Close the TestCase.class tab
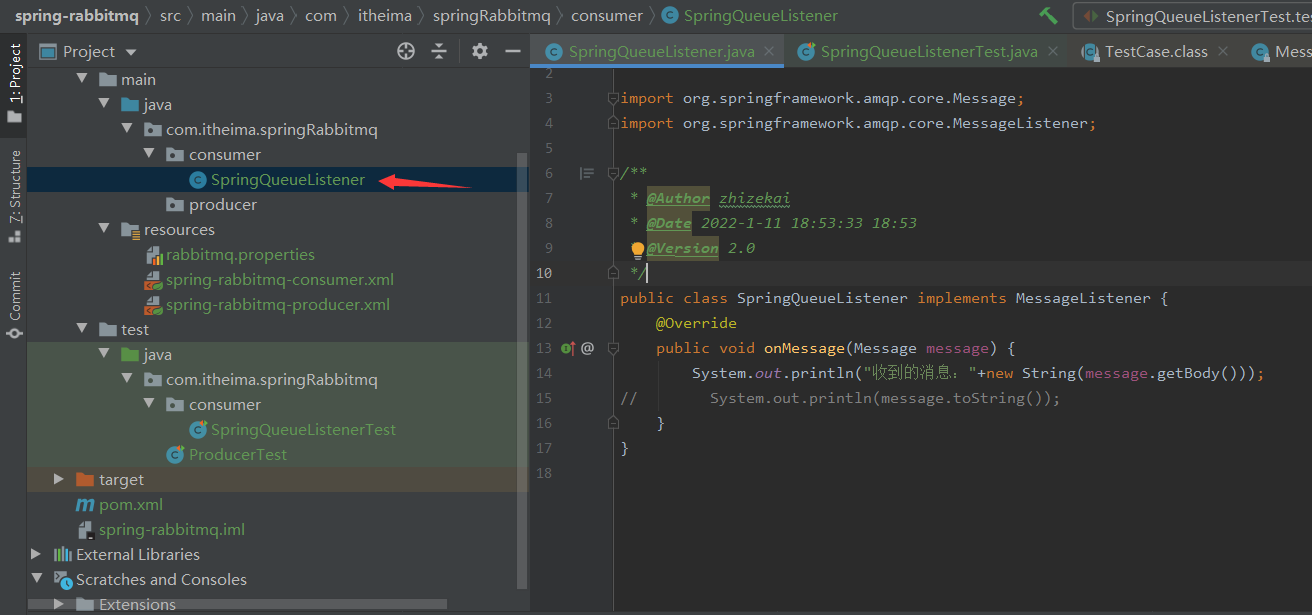The height and width of the screenshot is (615, 1312). point(1223,51)
